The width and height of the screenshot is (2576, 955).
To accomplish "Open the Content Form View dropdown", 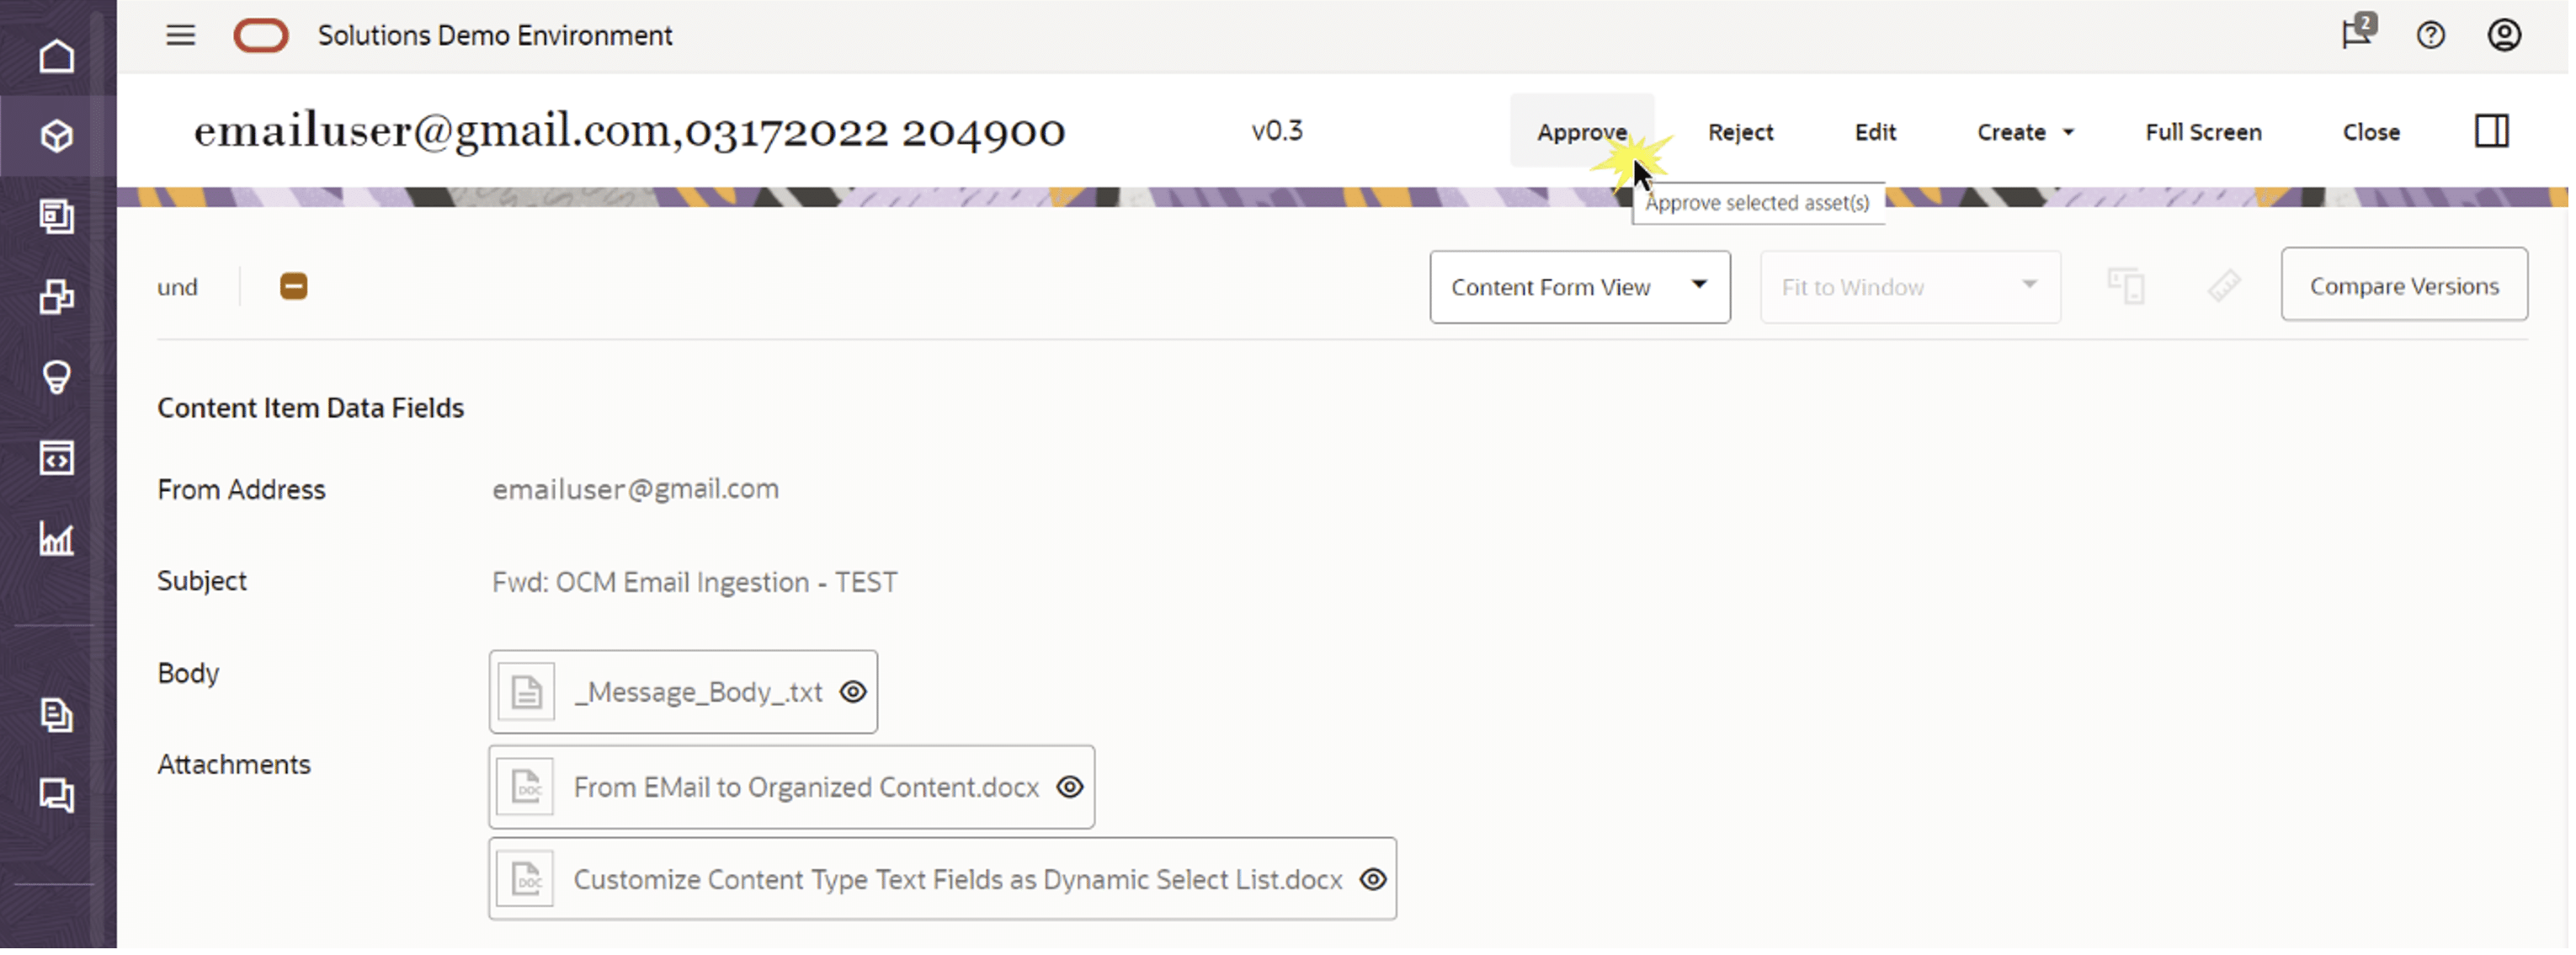I will [1580, 287].
